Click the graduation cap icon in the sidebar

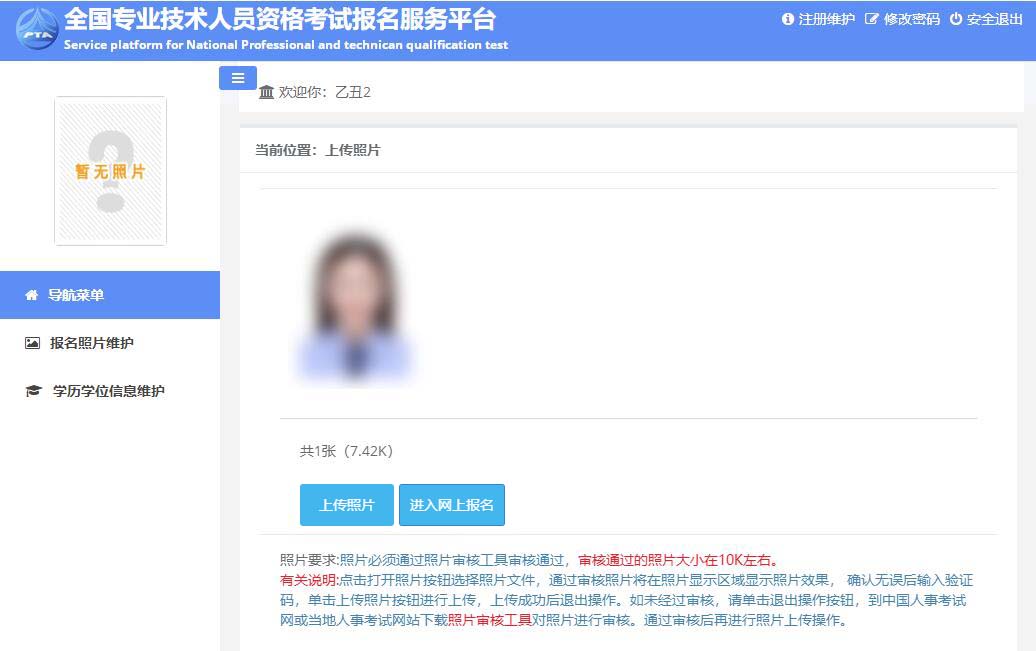(x=33, y=391)
